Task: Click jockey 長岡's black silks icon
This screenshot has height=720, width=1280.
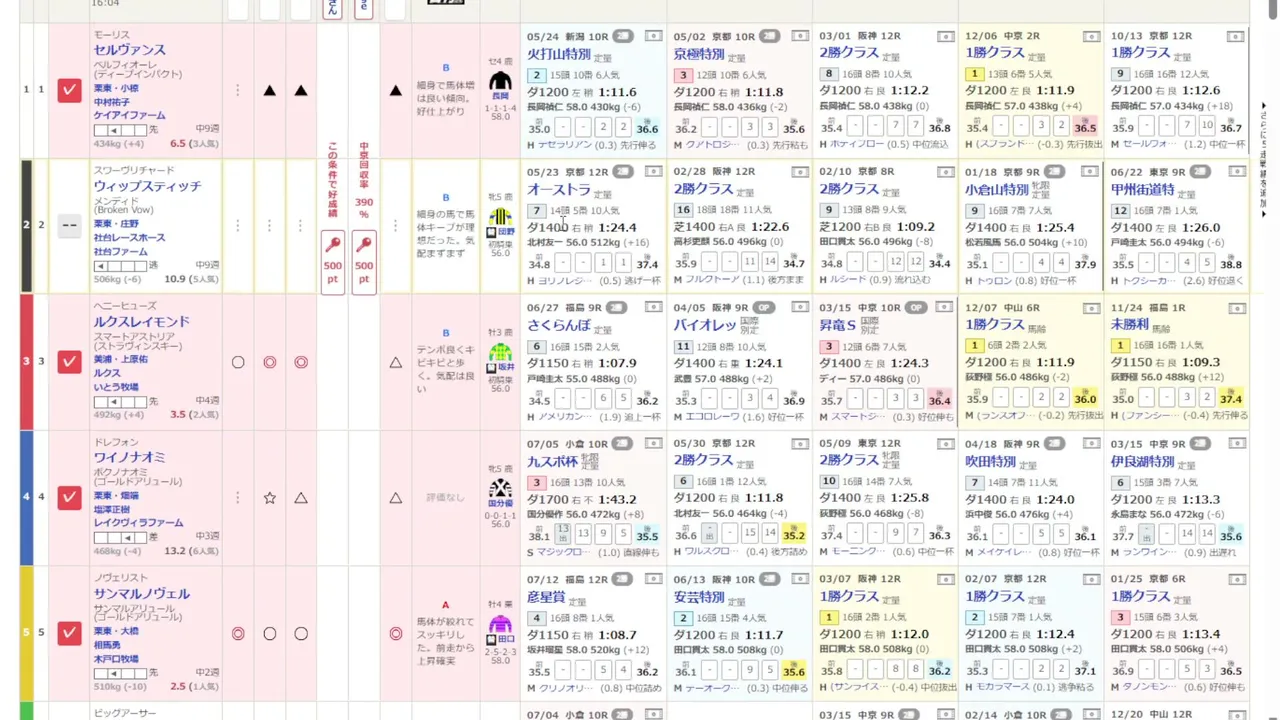Action: pyautogui.click(x=500, y=81)
